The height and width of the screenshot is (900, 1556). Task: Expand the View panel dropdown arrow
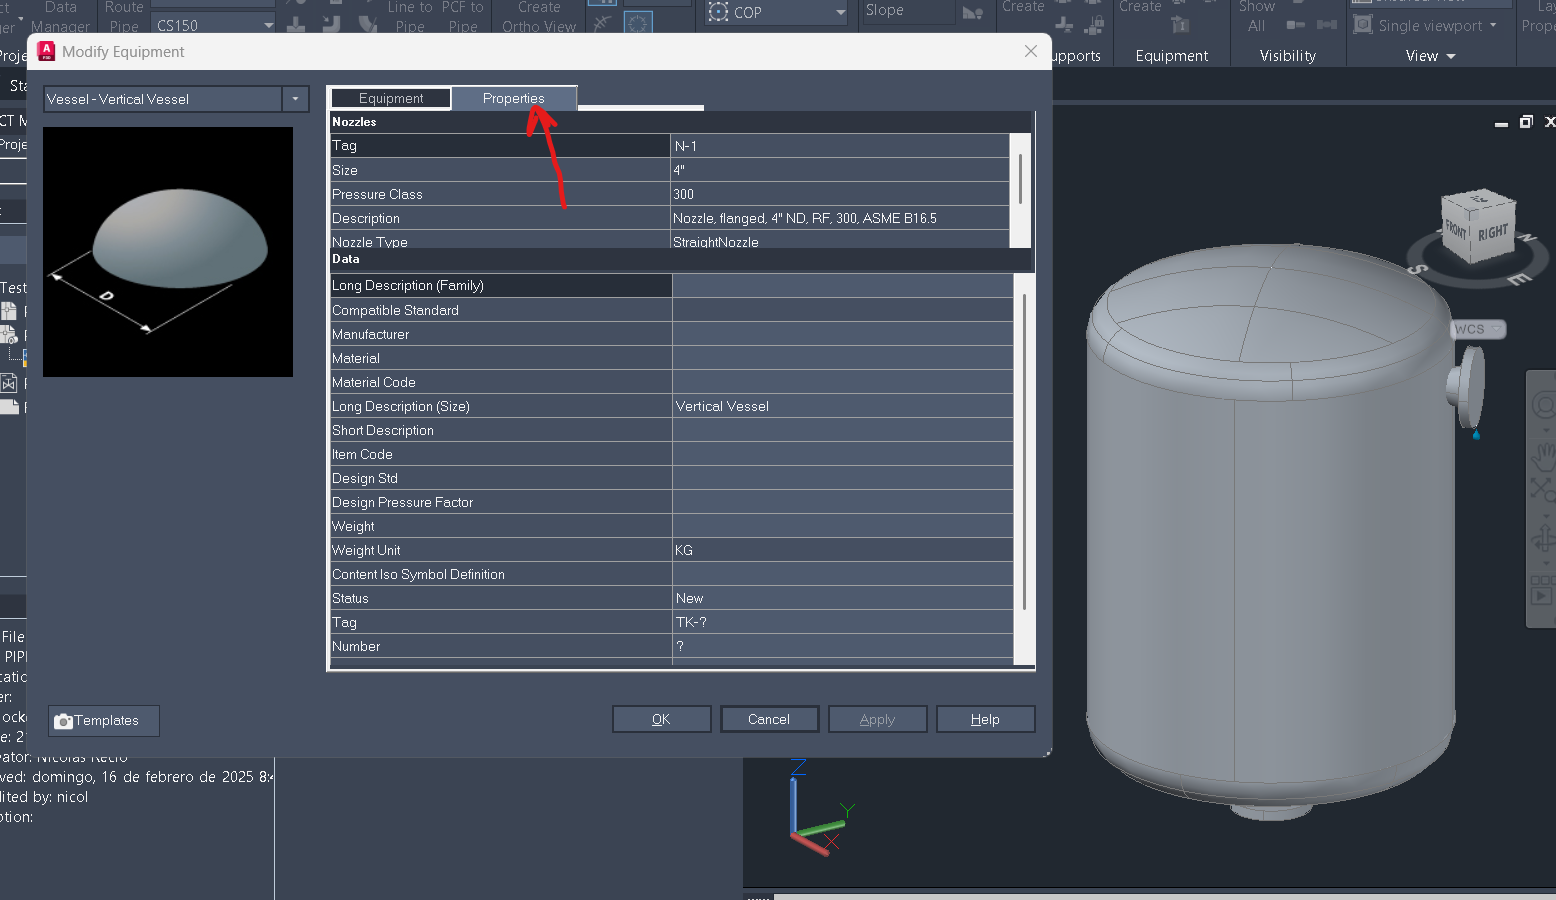[x=1451, y=56]
